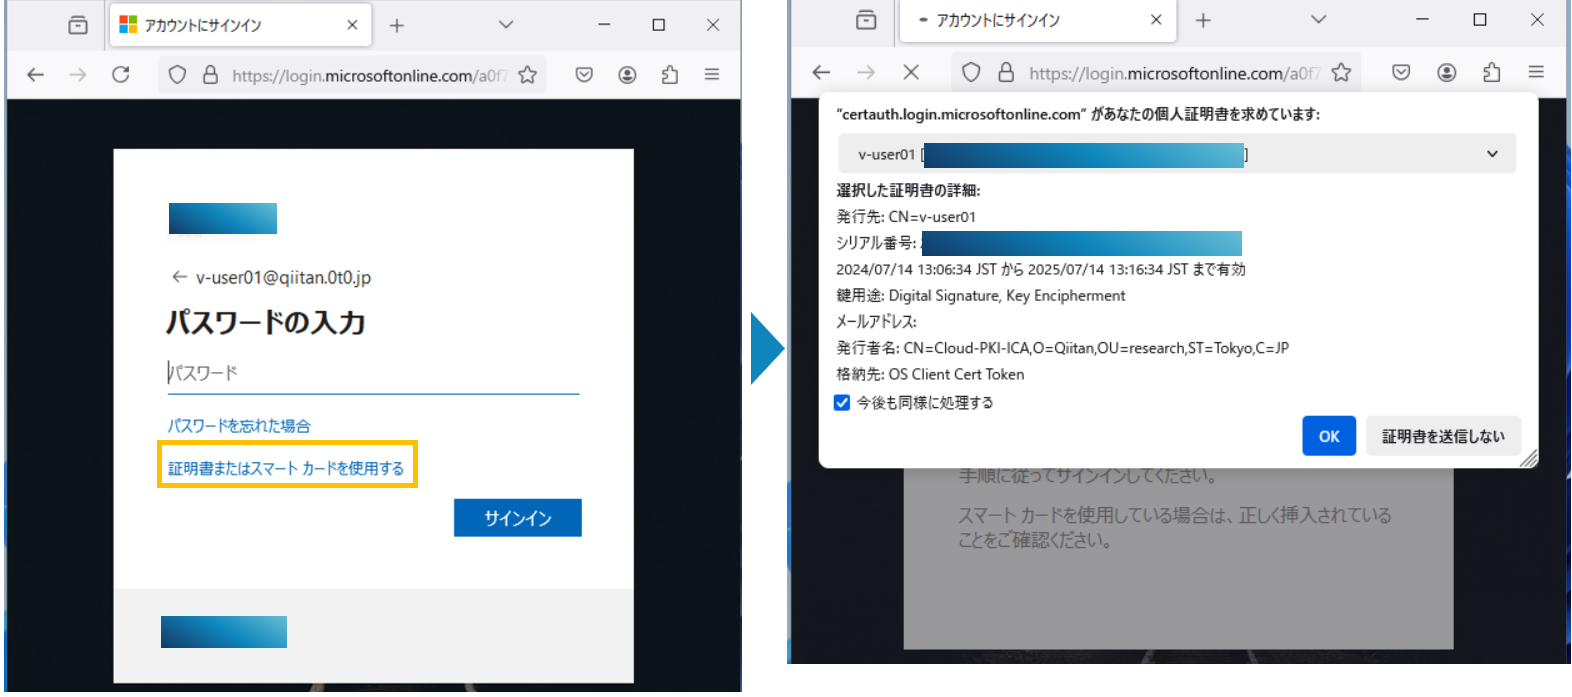Click 証明書またはスマート カードを使用する link

(x=286, y=468)
